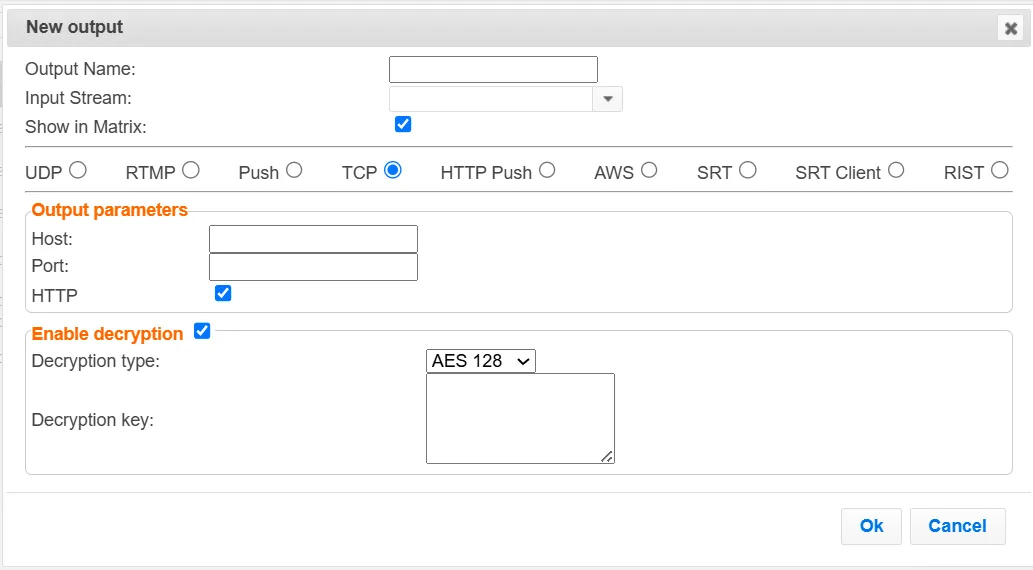Disable the Enable decryption checkbox
This screenshot has height=570, width=1033.
[x=202, y=331]
